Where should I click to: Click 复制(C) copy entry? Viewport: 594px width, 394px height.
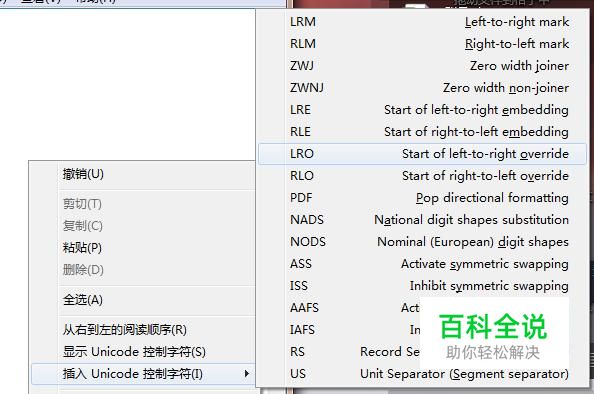143,225
